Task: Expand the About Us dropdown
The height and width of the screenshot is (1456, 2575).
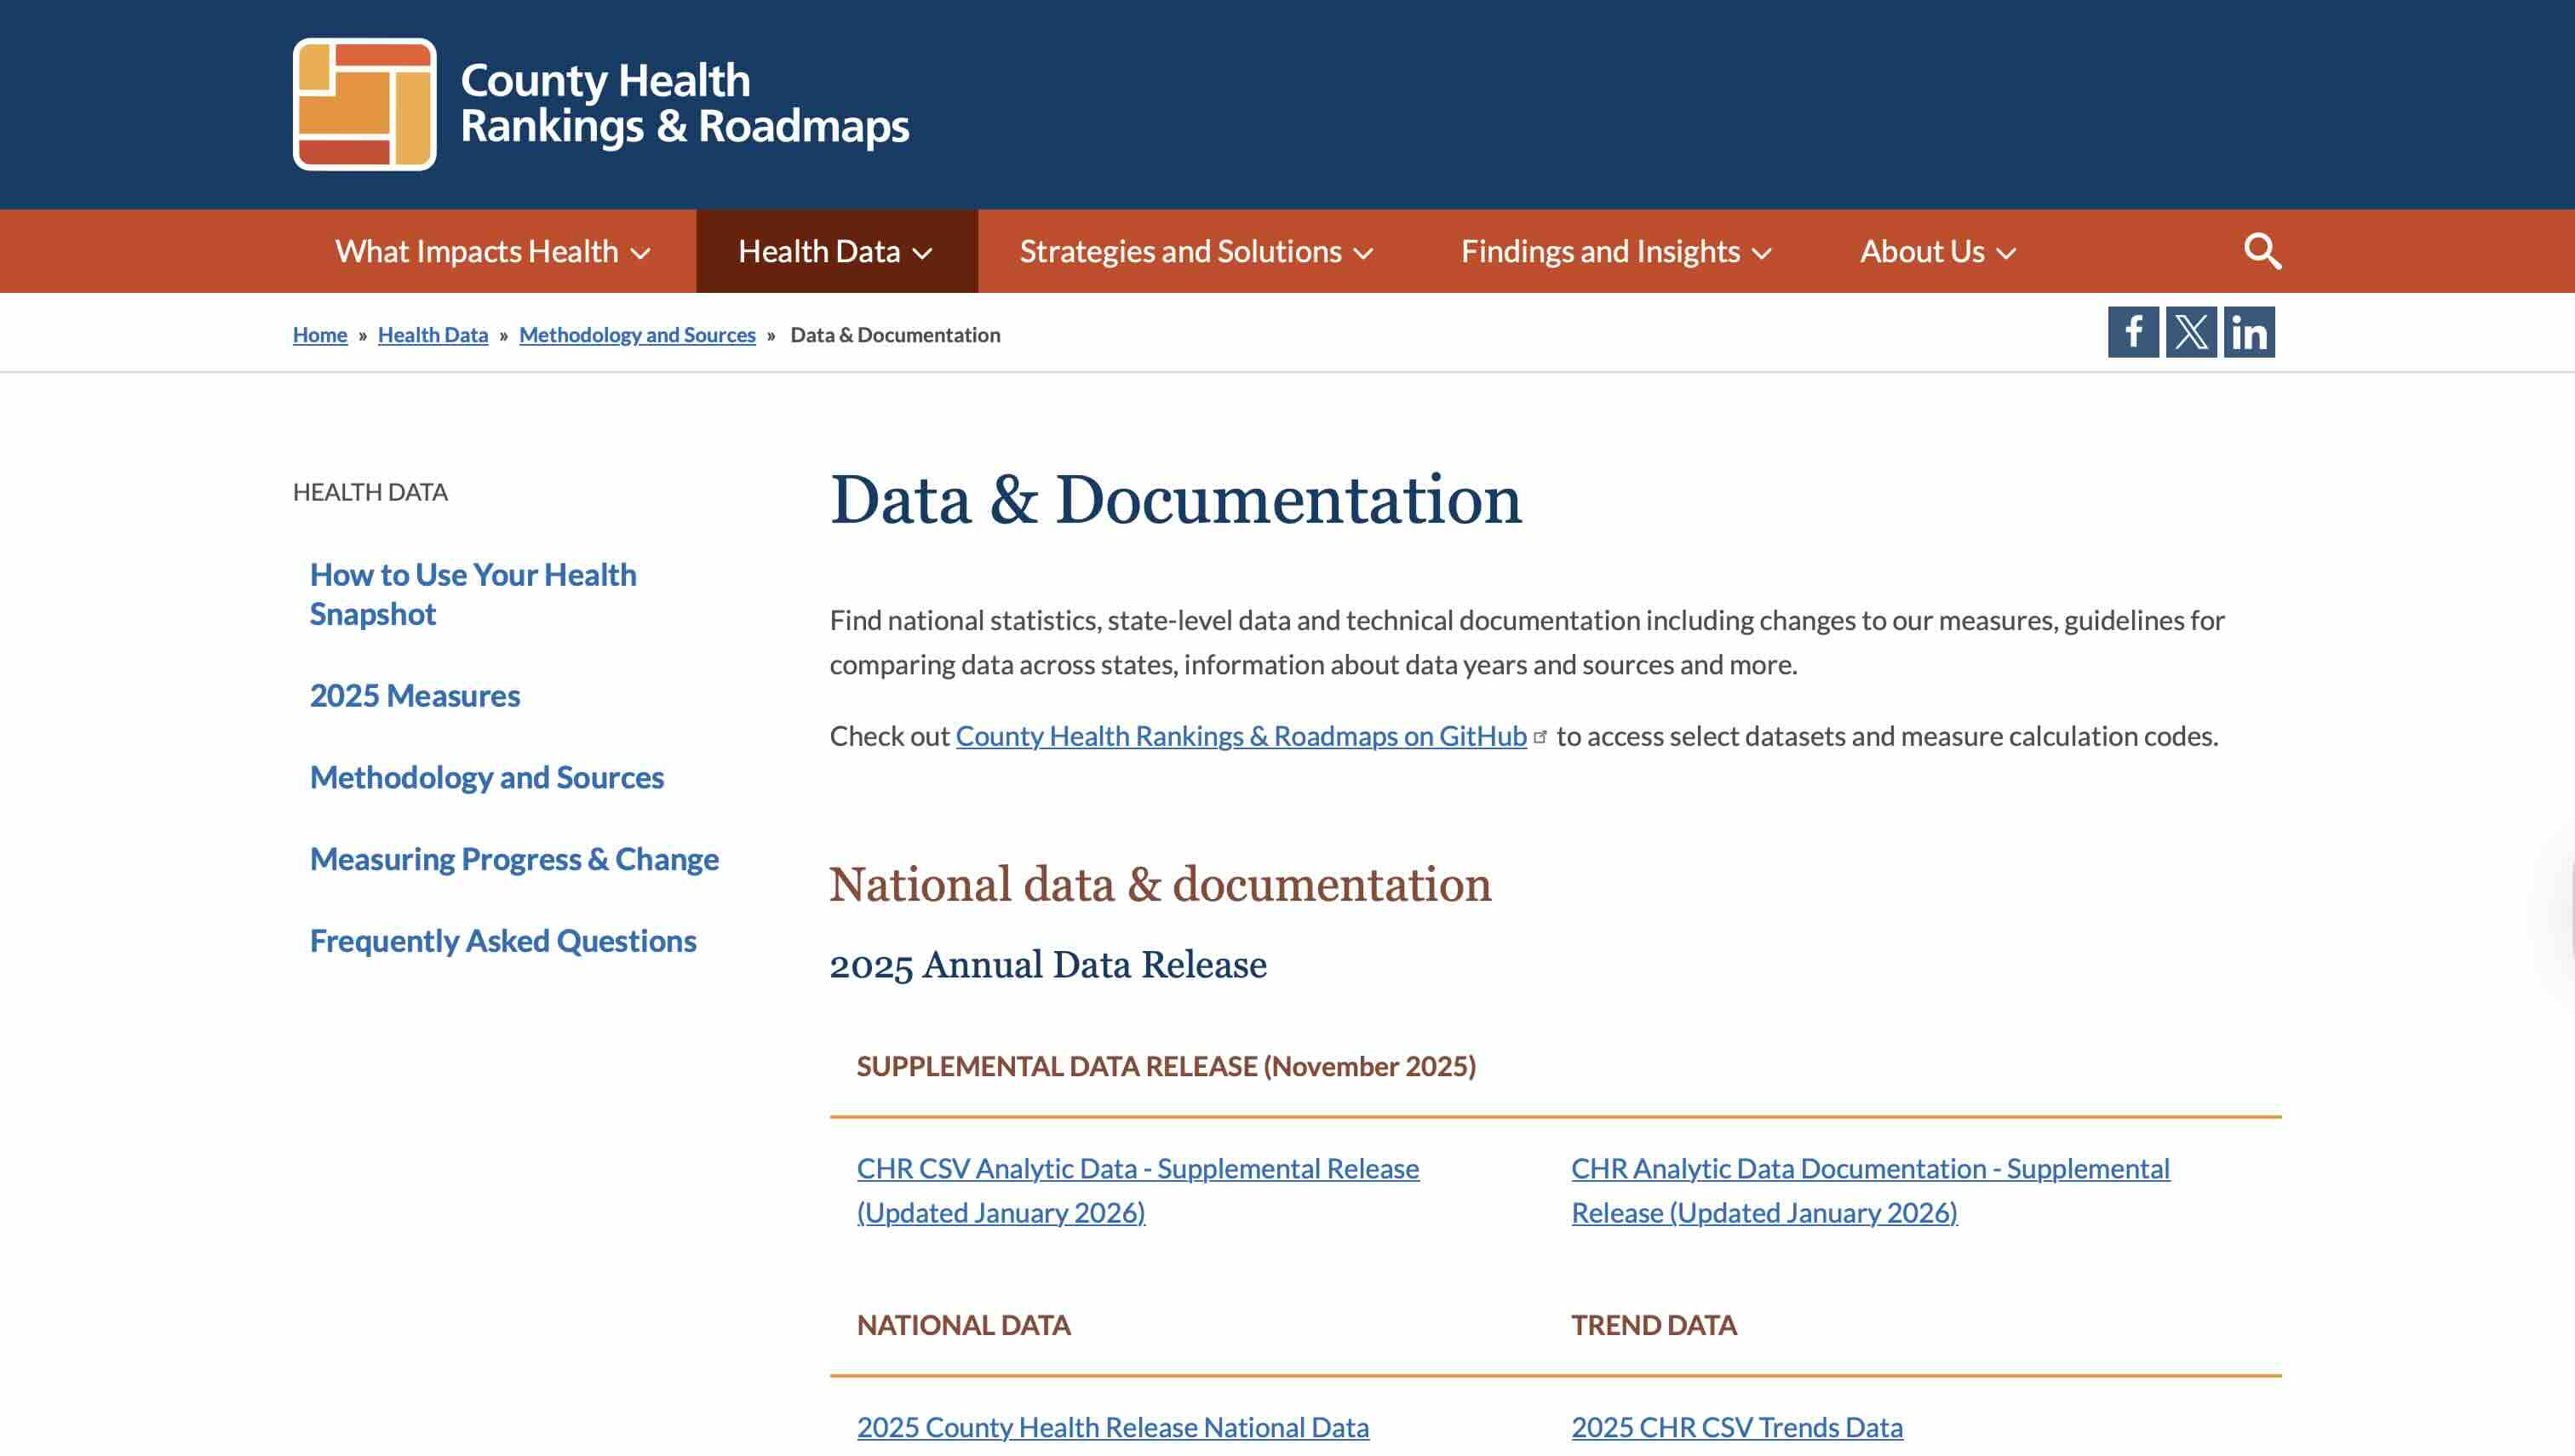Action: (x=1937, y=251)
